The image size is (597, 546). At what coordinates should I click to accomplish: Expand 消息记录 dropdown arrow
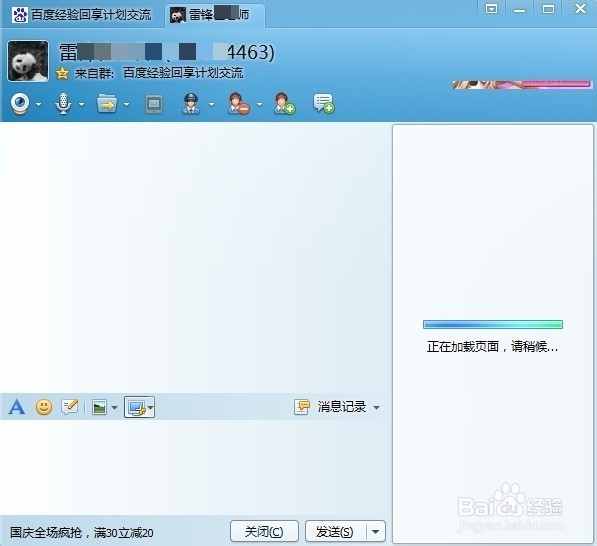pyautogui.click(x=376, y=407)
